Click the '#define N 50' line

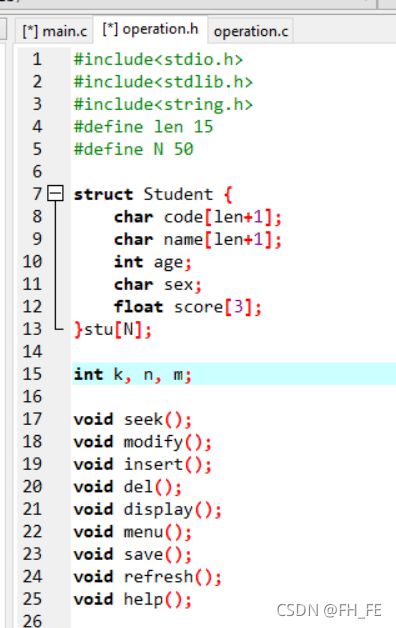coord(134,149)
